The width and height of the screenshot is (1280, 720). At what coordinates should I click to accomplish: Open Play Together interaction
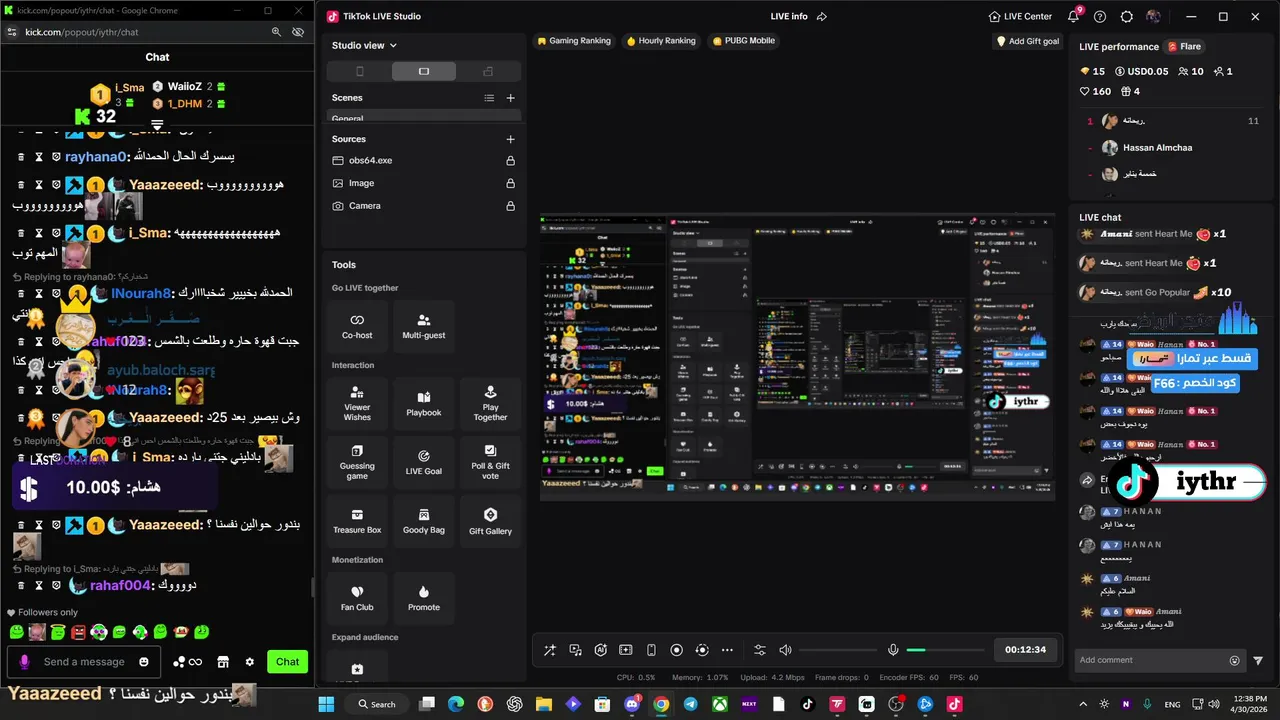[490, 404]
